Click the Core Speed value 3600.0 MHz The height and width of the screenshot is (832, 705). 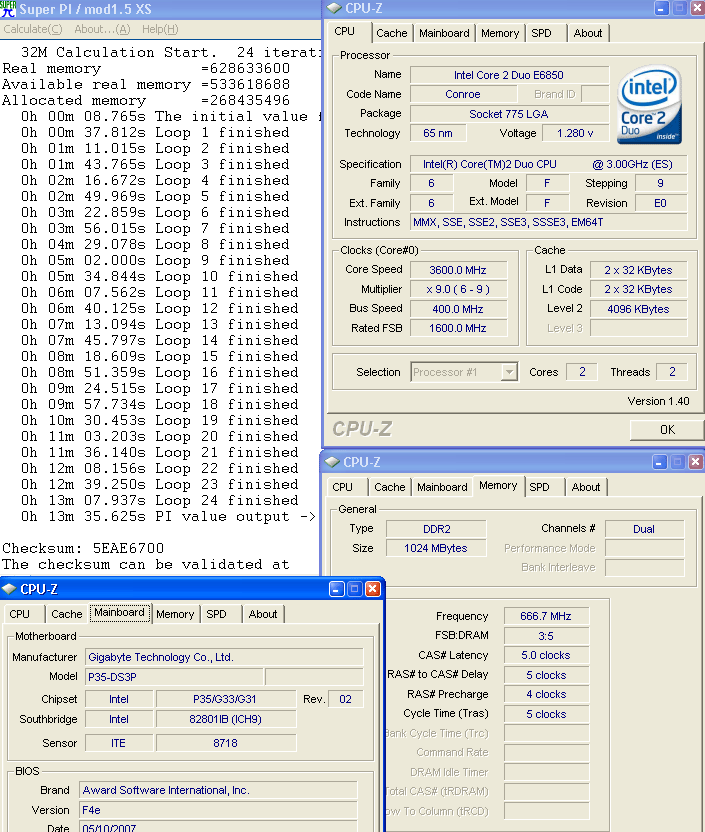click(x=458, y=270)
